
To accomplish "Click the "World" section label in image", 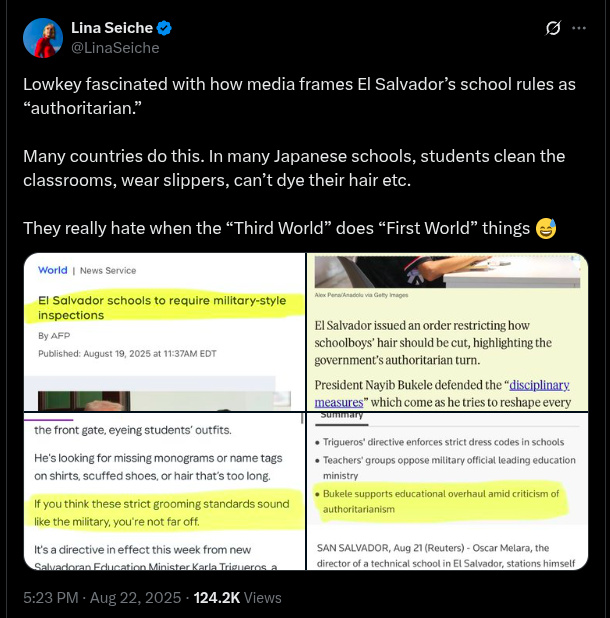I will tap(52, 270).
